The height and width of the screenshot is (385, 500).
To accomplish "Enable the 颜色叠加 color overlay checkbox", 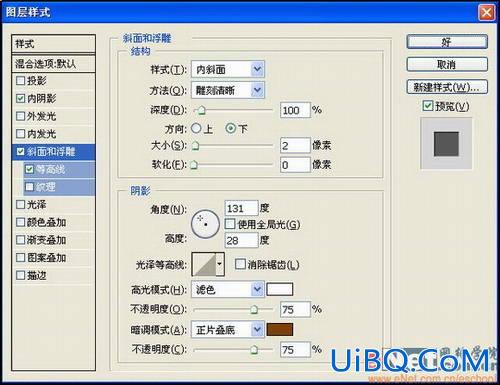I will 21,222.
